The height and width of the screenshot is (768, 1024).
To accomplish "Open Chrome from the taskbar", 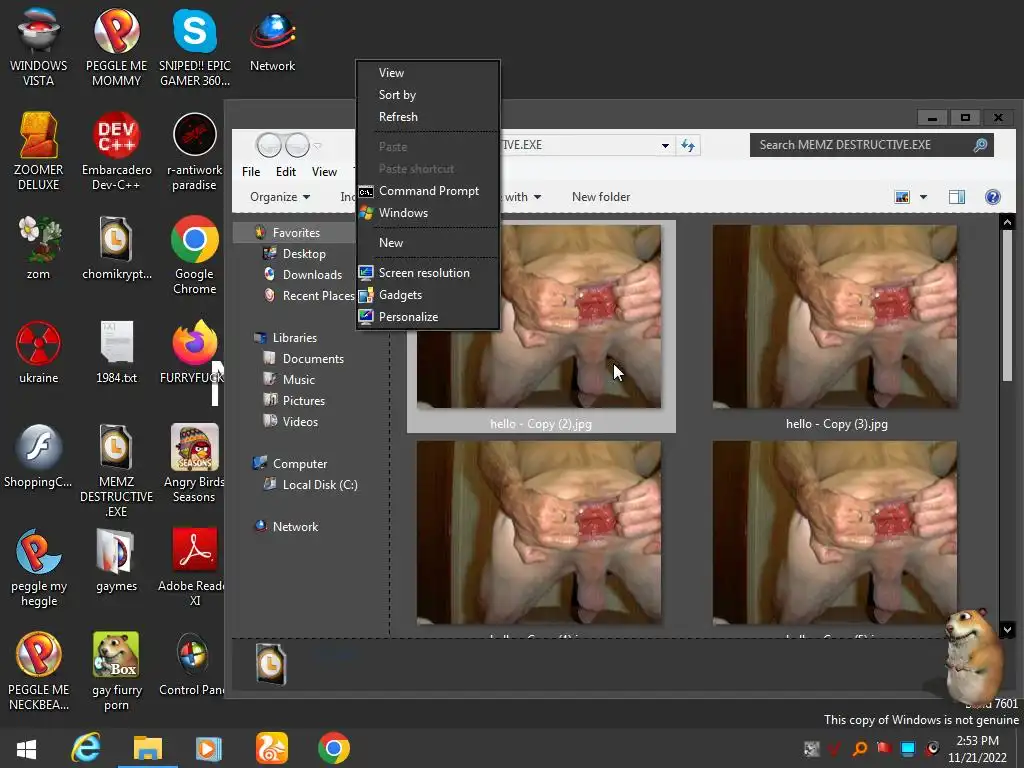I will (x=334, y=748).
